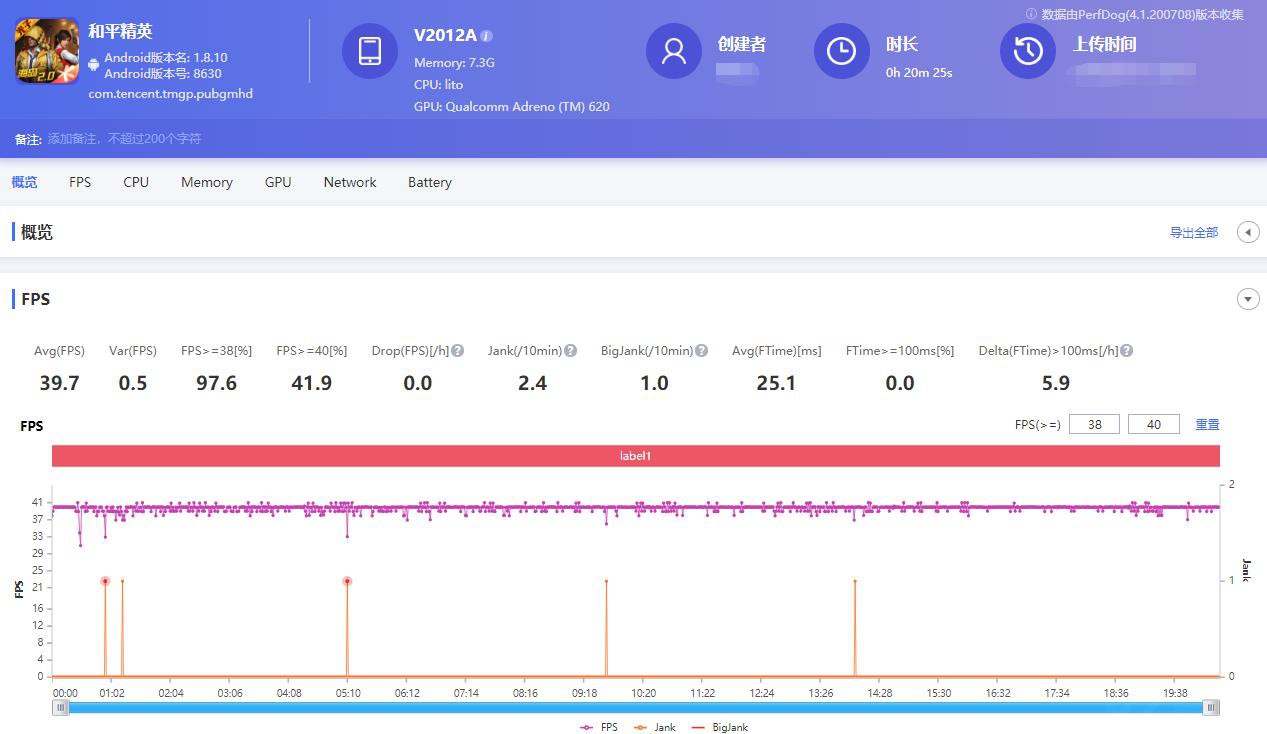Viewport: 1267px width, 734px height.
Task: Click the 和平精英 game app icon
Action: [46, 51]
